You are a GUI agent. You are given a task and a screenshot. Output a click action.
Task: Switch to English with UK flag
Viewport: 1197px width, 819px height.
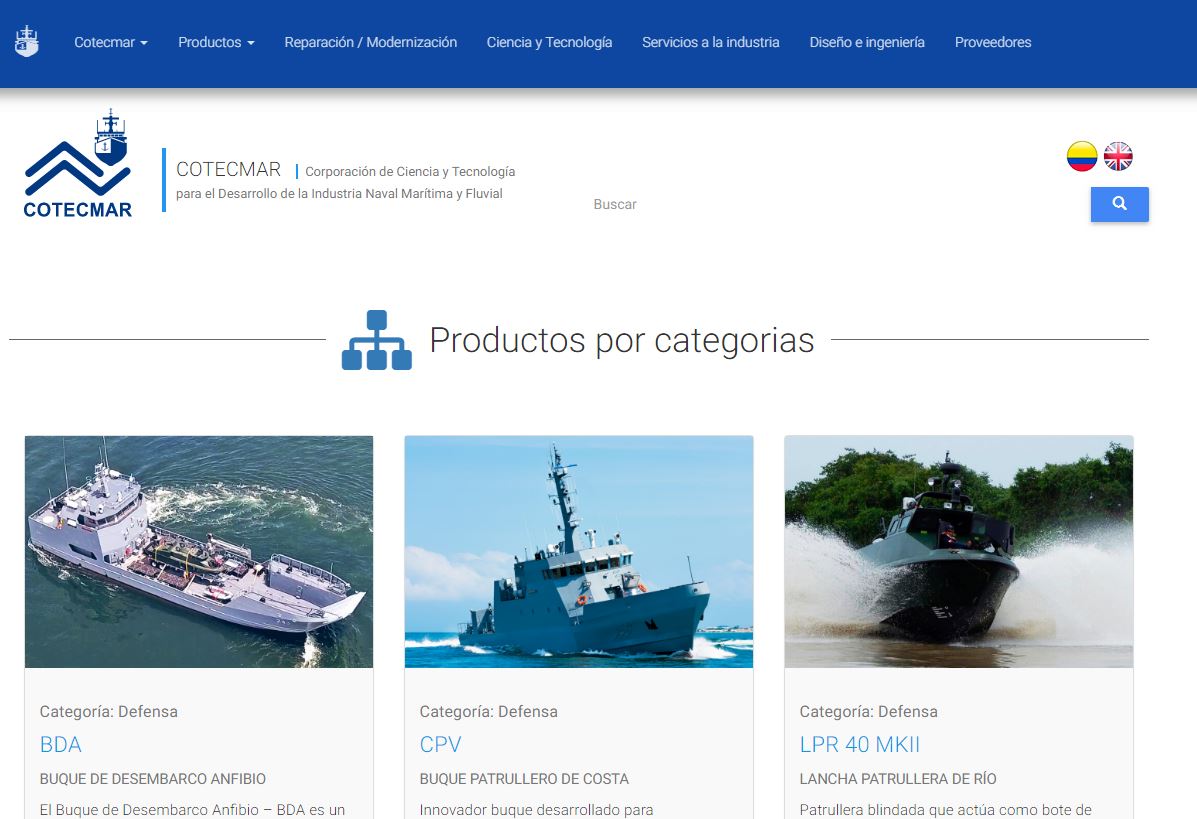pyautogui.click(x=1118, y=156)
